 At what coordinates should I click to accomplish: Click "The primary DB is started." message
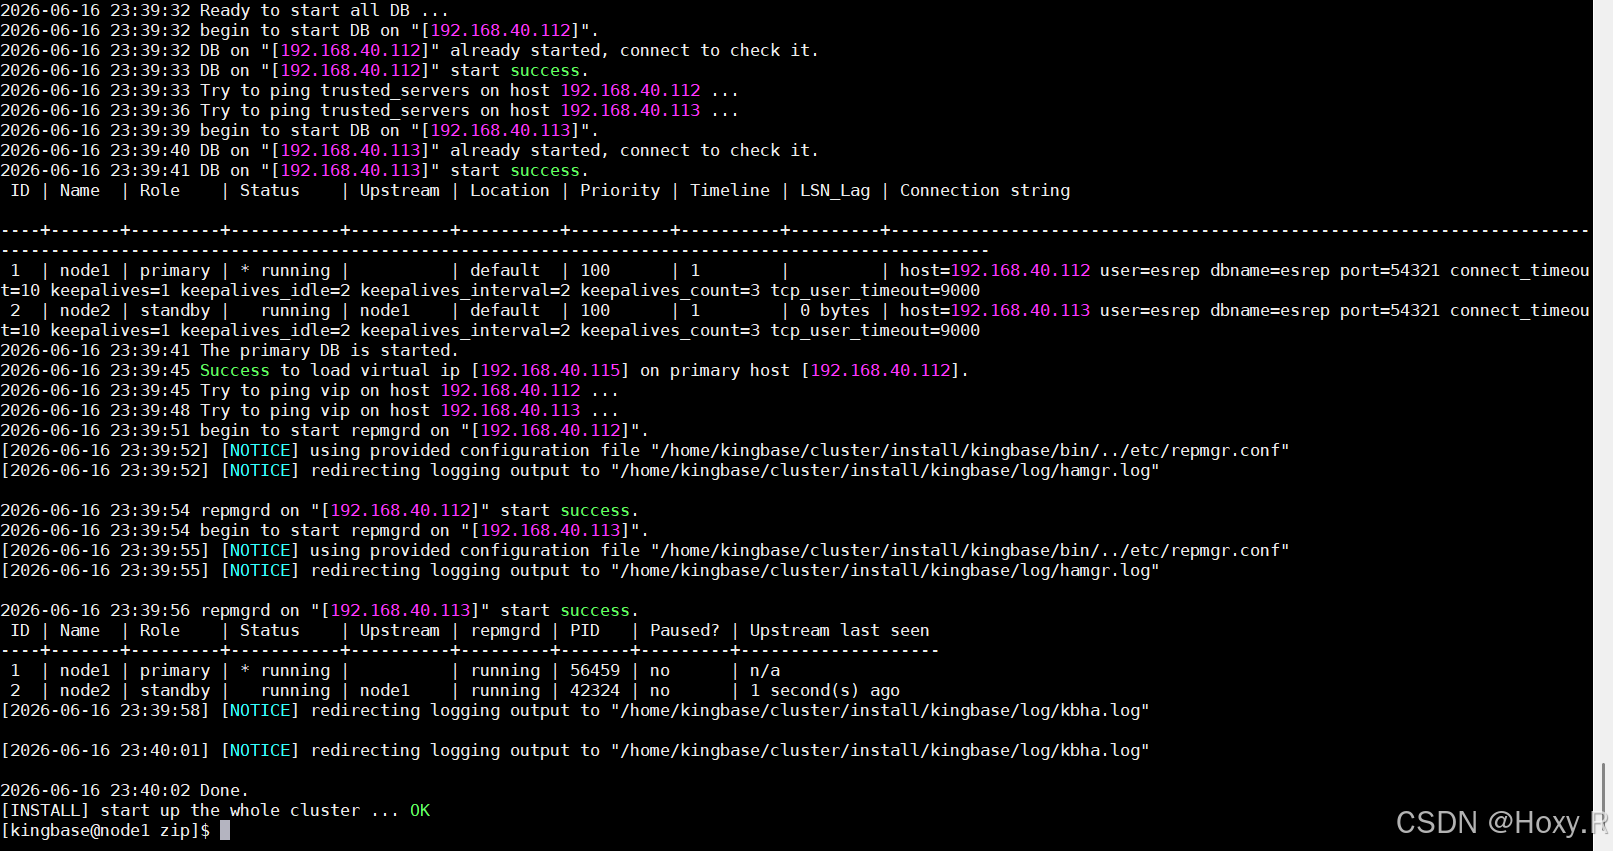(329, 350)
